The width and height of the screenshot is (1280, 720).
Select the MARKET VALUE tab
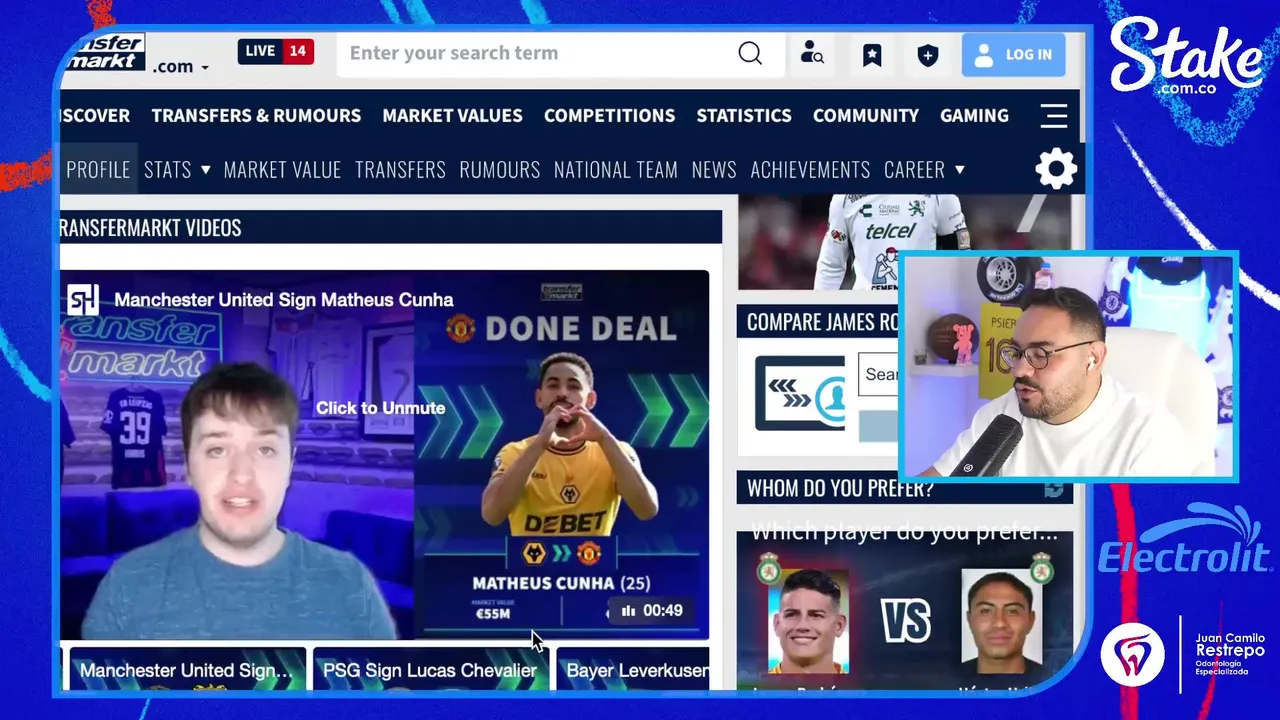tap(282, 169)
